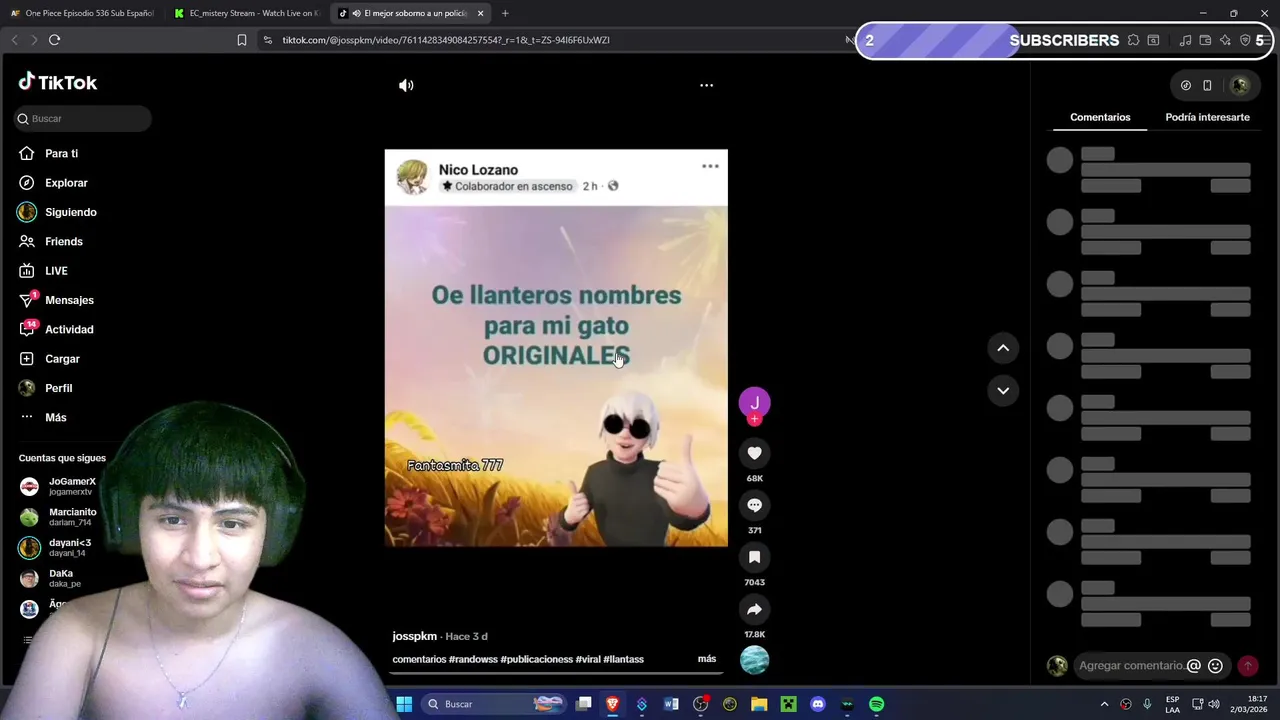This screenshot has width=1280, height=720.
Task: Bookmark this page in the browser toolbar
Action: point(241,40)
